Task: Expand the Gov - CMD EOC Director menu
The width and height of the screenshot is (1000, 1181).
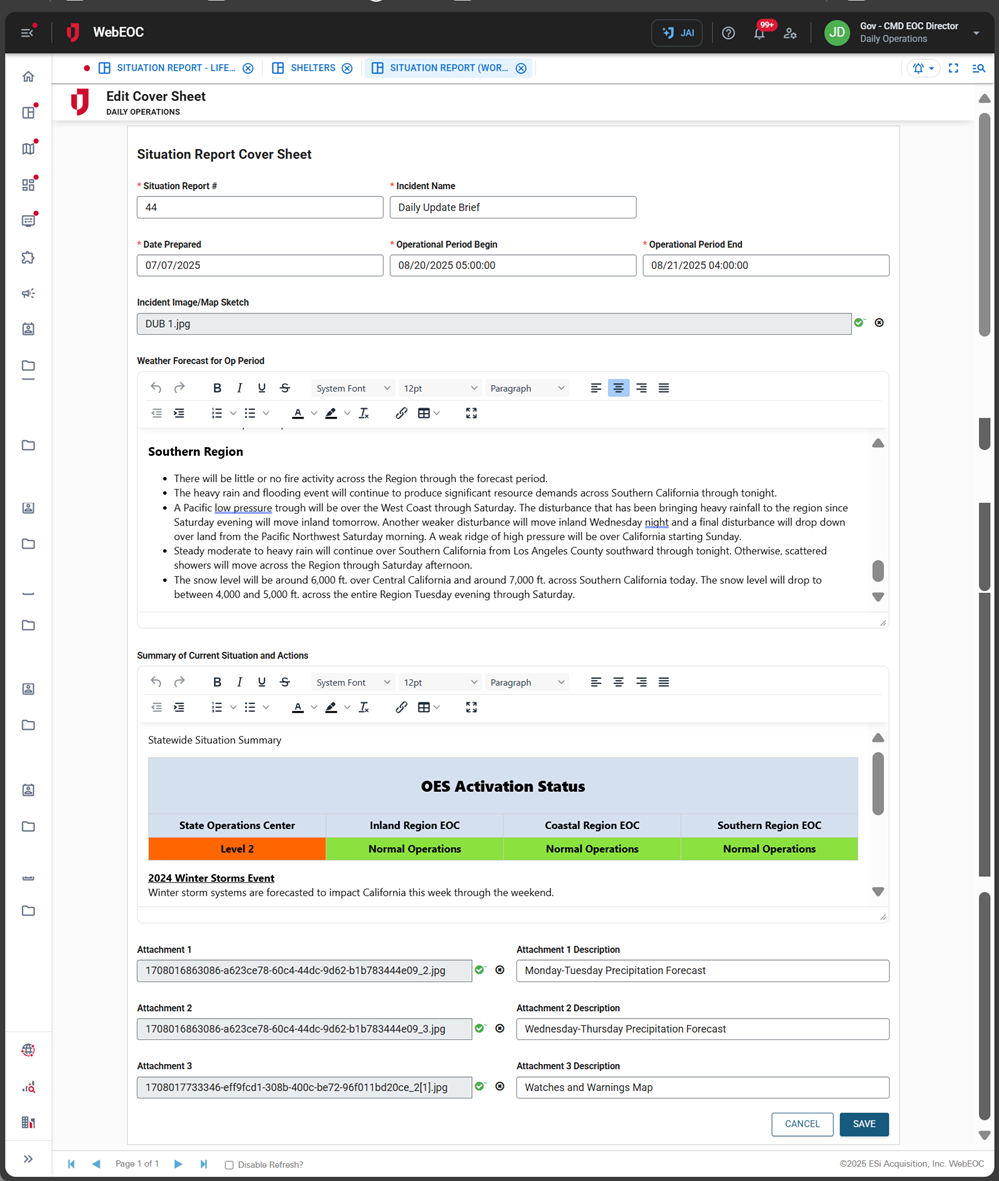Action: click(x=976, y=33)
